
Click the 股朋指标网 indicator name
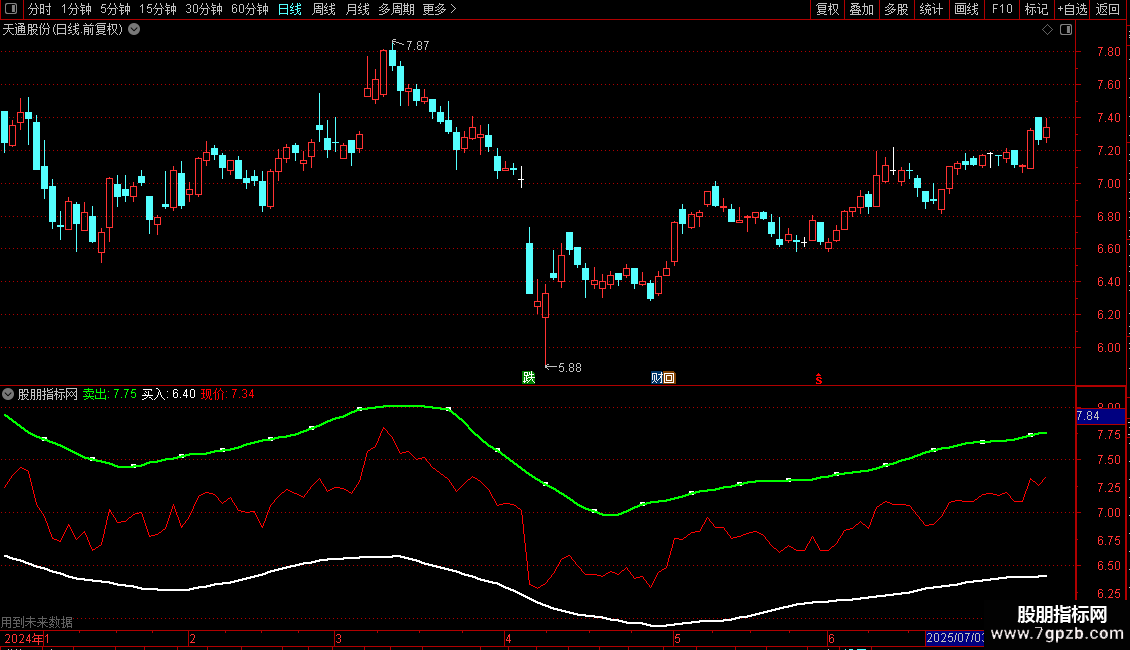[48, 394]
